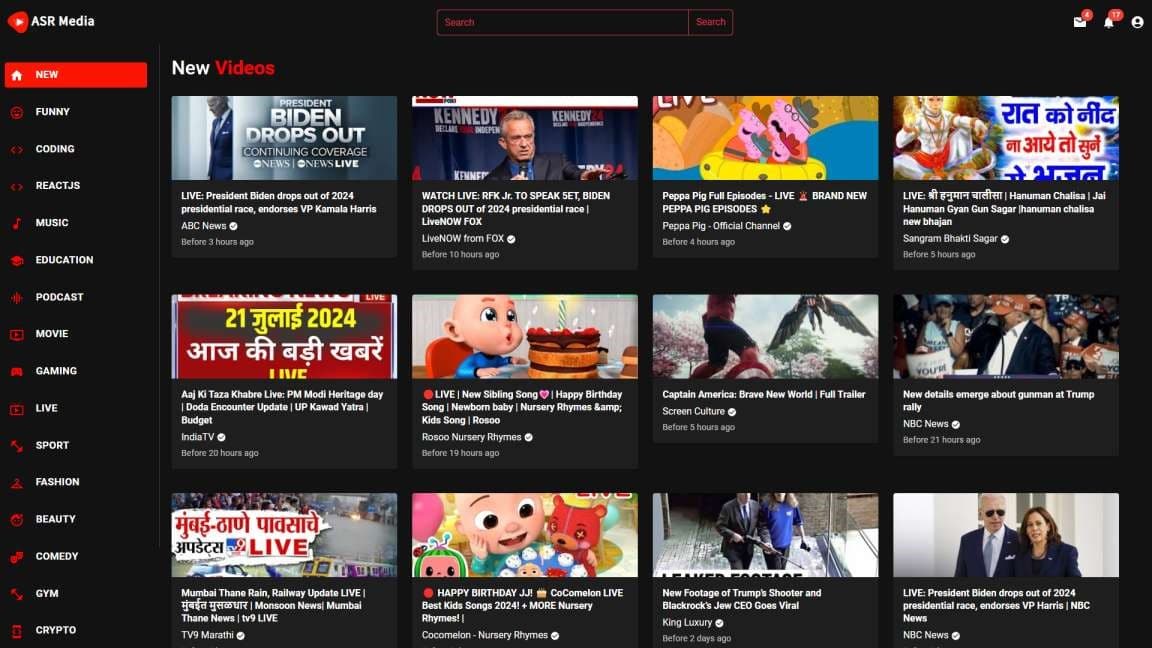Viewport: 1152px width, 648px height.
Task: Open Screen Culture channel link
Action: pyautogui.click(x=694, y=411)
